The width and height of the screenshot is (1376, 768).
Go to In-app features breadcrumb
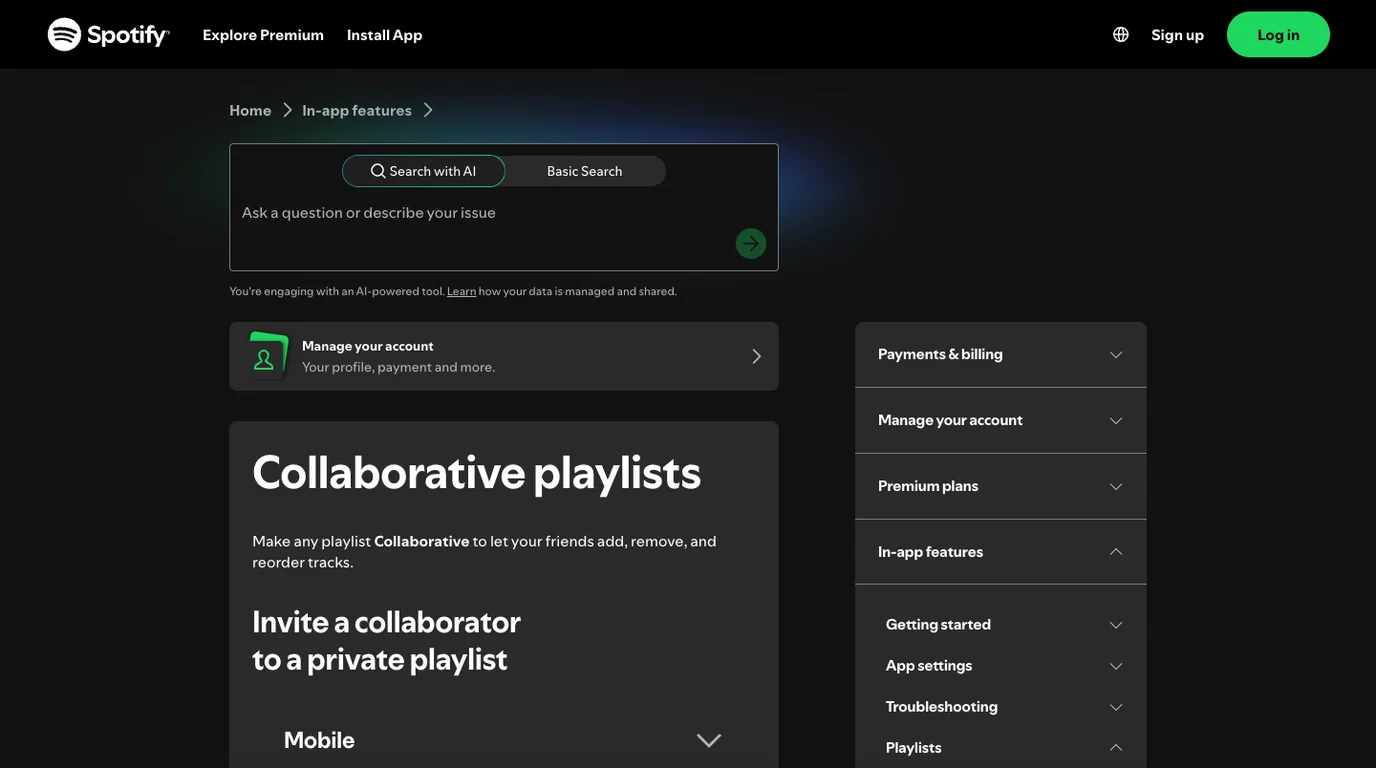357,110
